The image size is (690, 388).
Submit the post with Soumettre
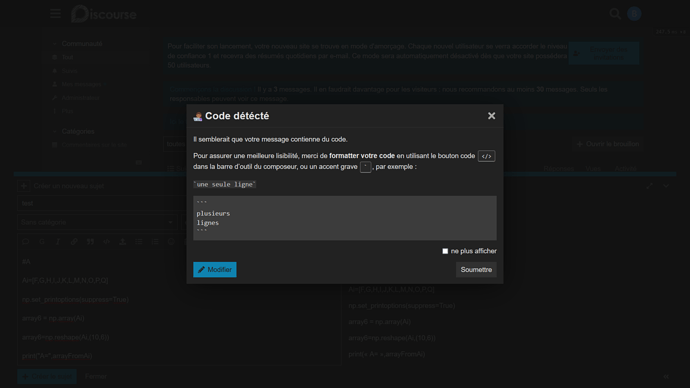(x=476, y=270)
